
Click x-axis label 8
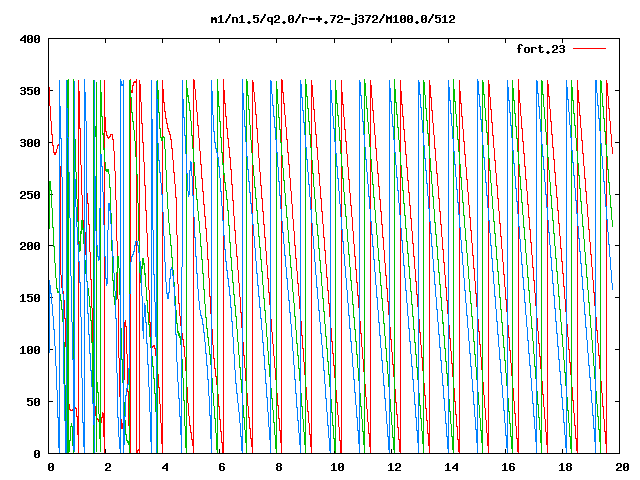click(x=279, y=467)
